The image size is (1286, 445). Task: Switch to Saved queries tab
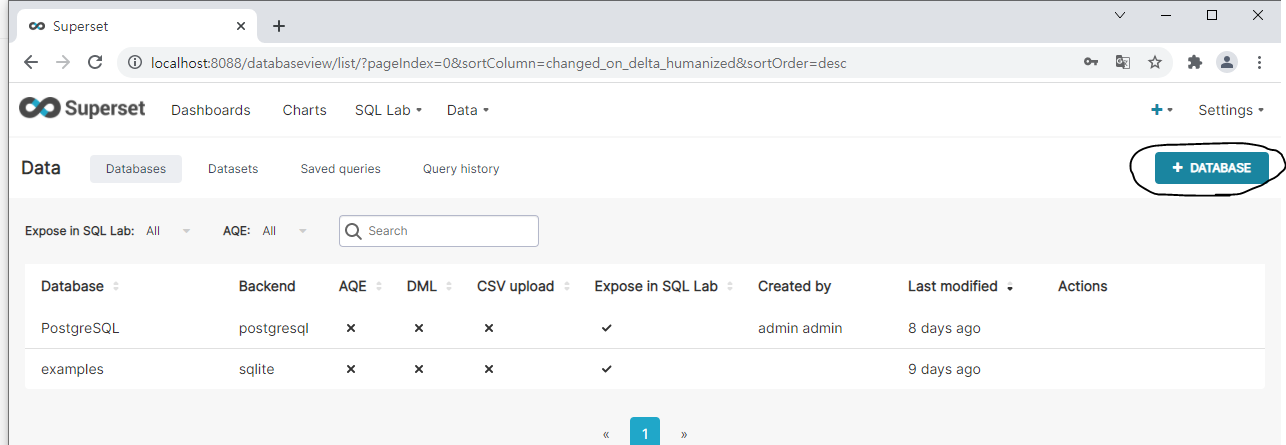pyautogui.click(x=341, y=169)
